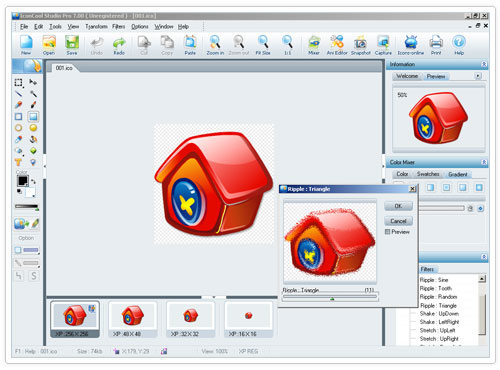Select the rectangular marquee selection tool
500x370 pixels.
pos(19,82)
